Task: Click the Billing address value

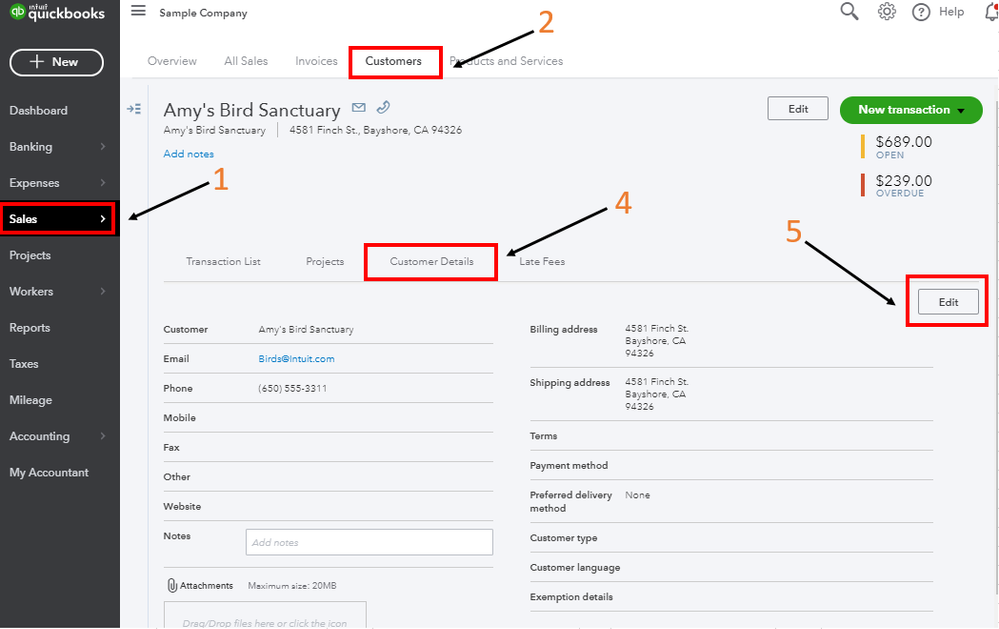Action: [x=656, y=341]
